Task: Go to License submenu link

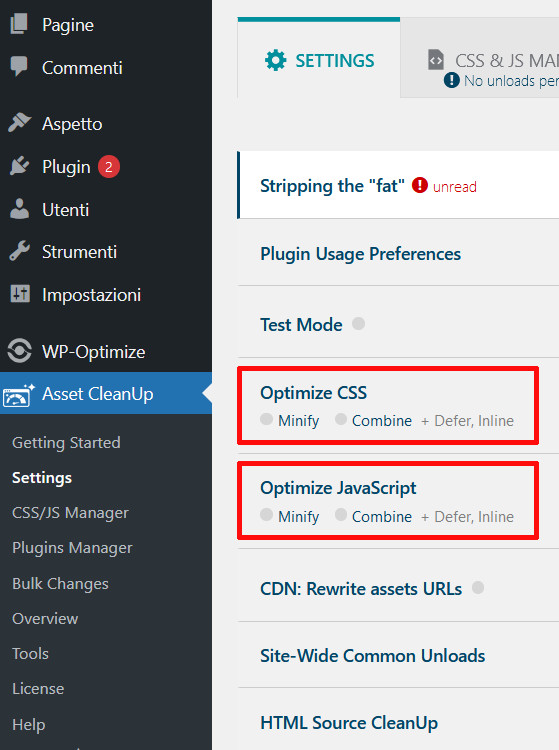Action: coord(38,688)
